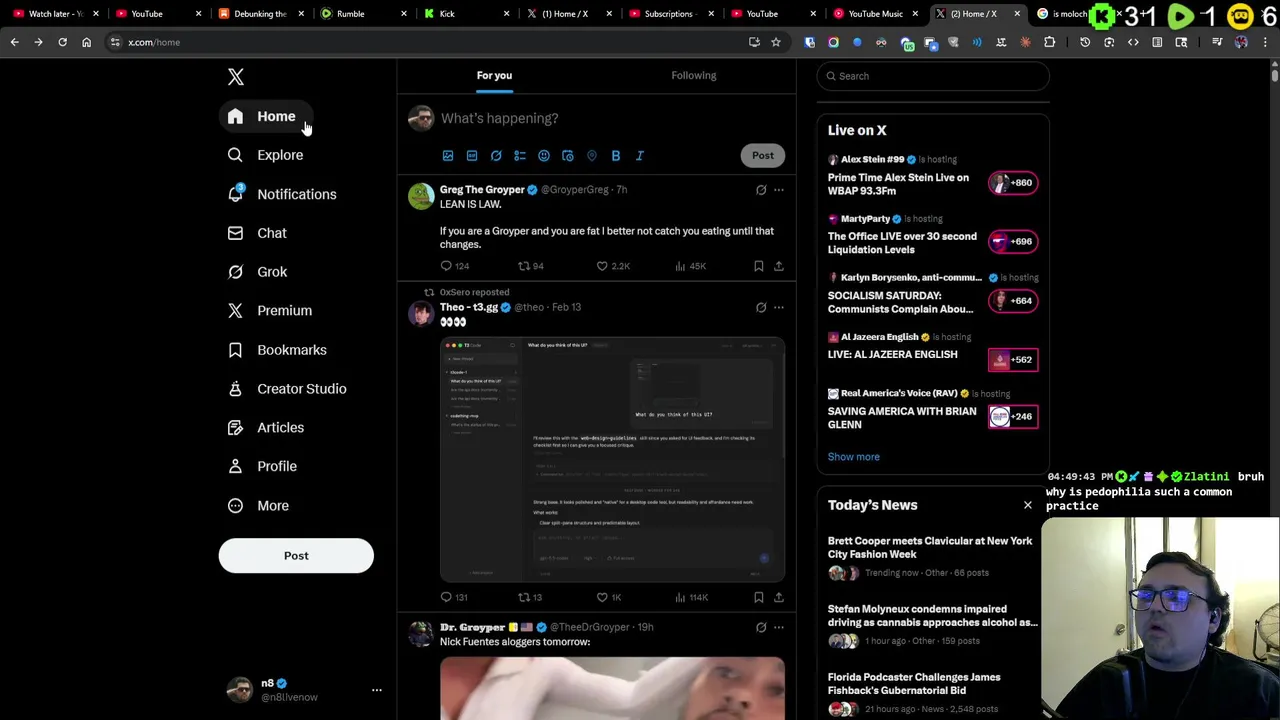
Task: Click the x.com/home address bar
Action: (430, 42)
